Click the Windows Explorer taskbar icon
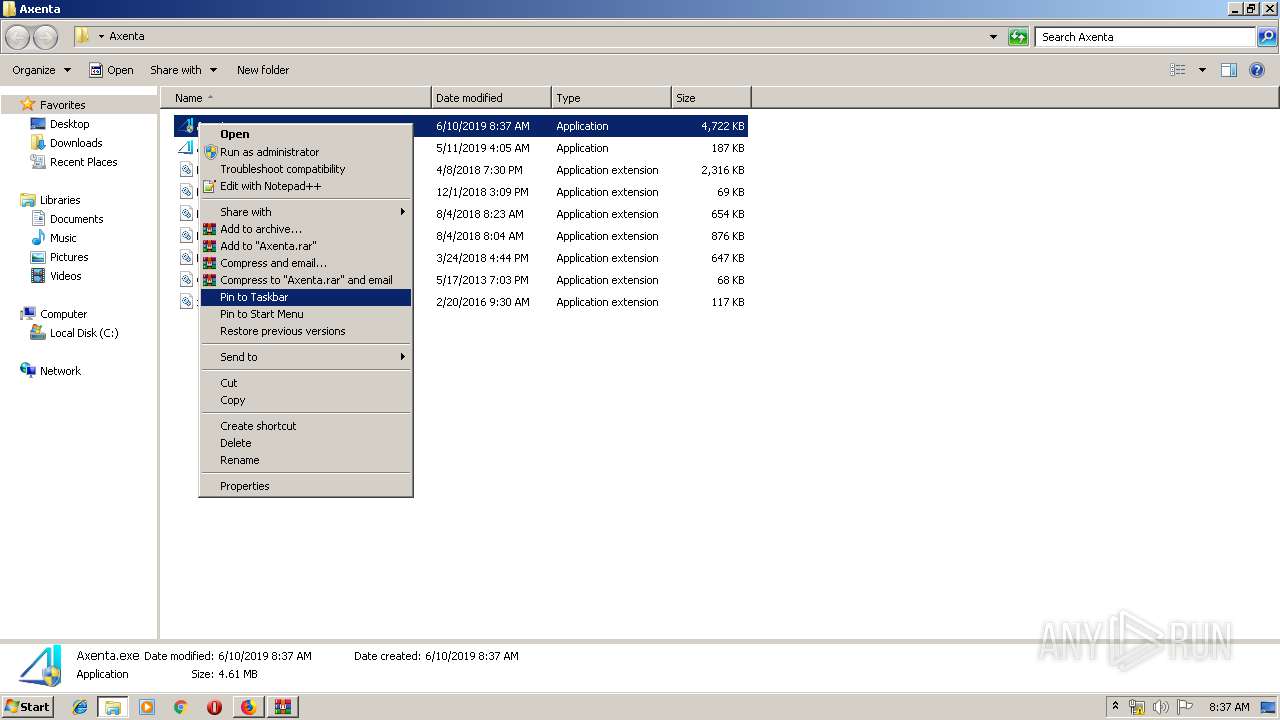This screenshot has height=720, width=1280. click(113, 707)
